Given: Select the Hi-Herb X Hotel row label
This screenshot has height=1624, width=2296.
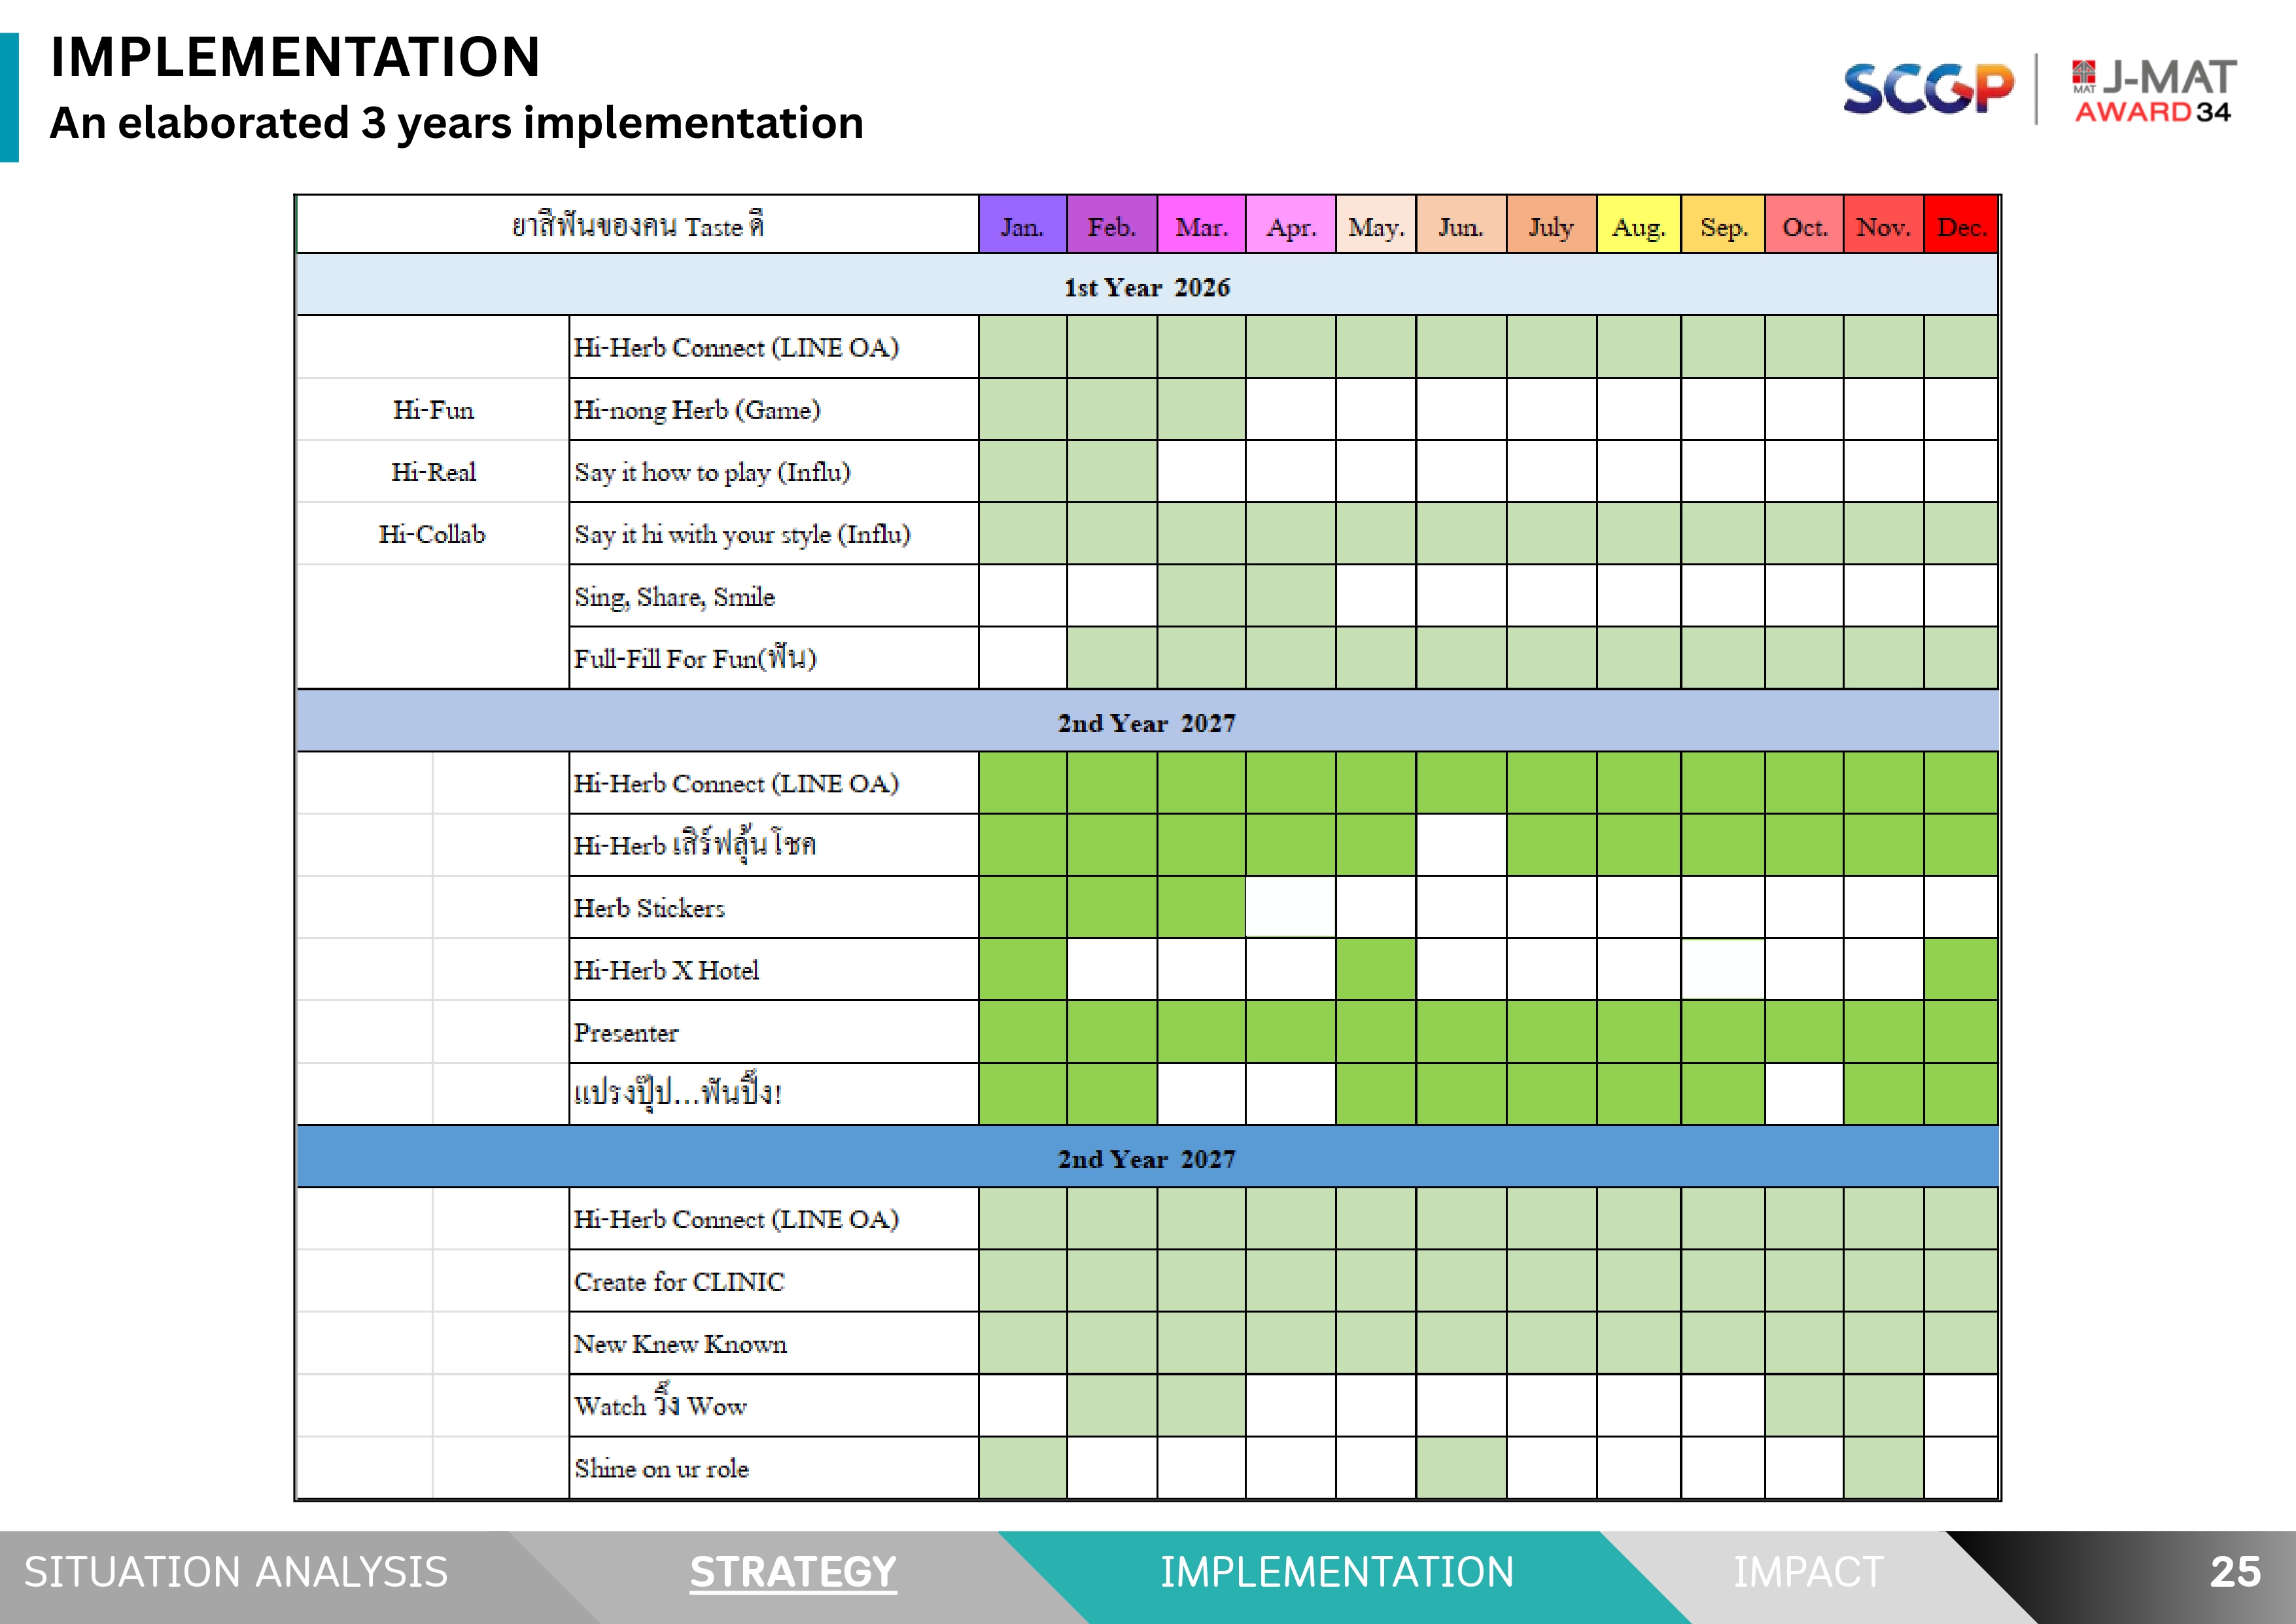Looking at the screenshot, I should pyautogui.click(x=666, y=970).
